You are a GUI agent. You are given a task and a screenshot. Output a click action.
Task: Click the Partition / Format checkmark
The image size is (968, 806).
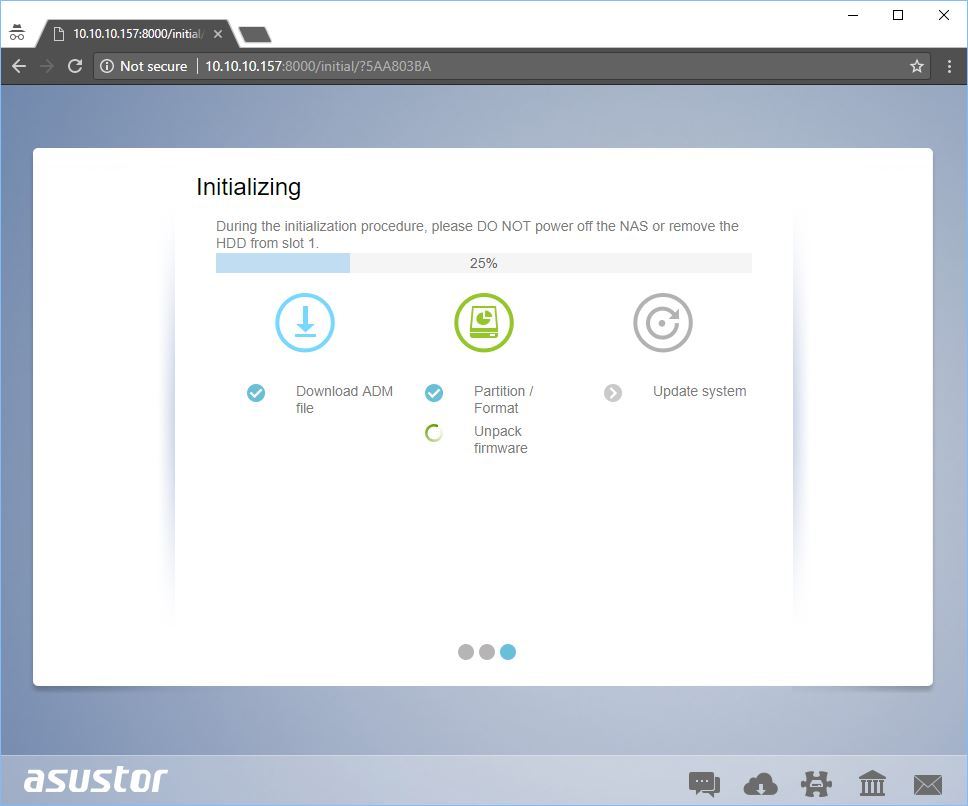click(x=434, y=393)
